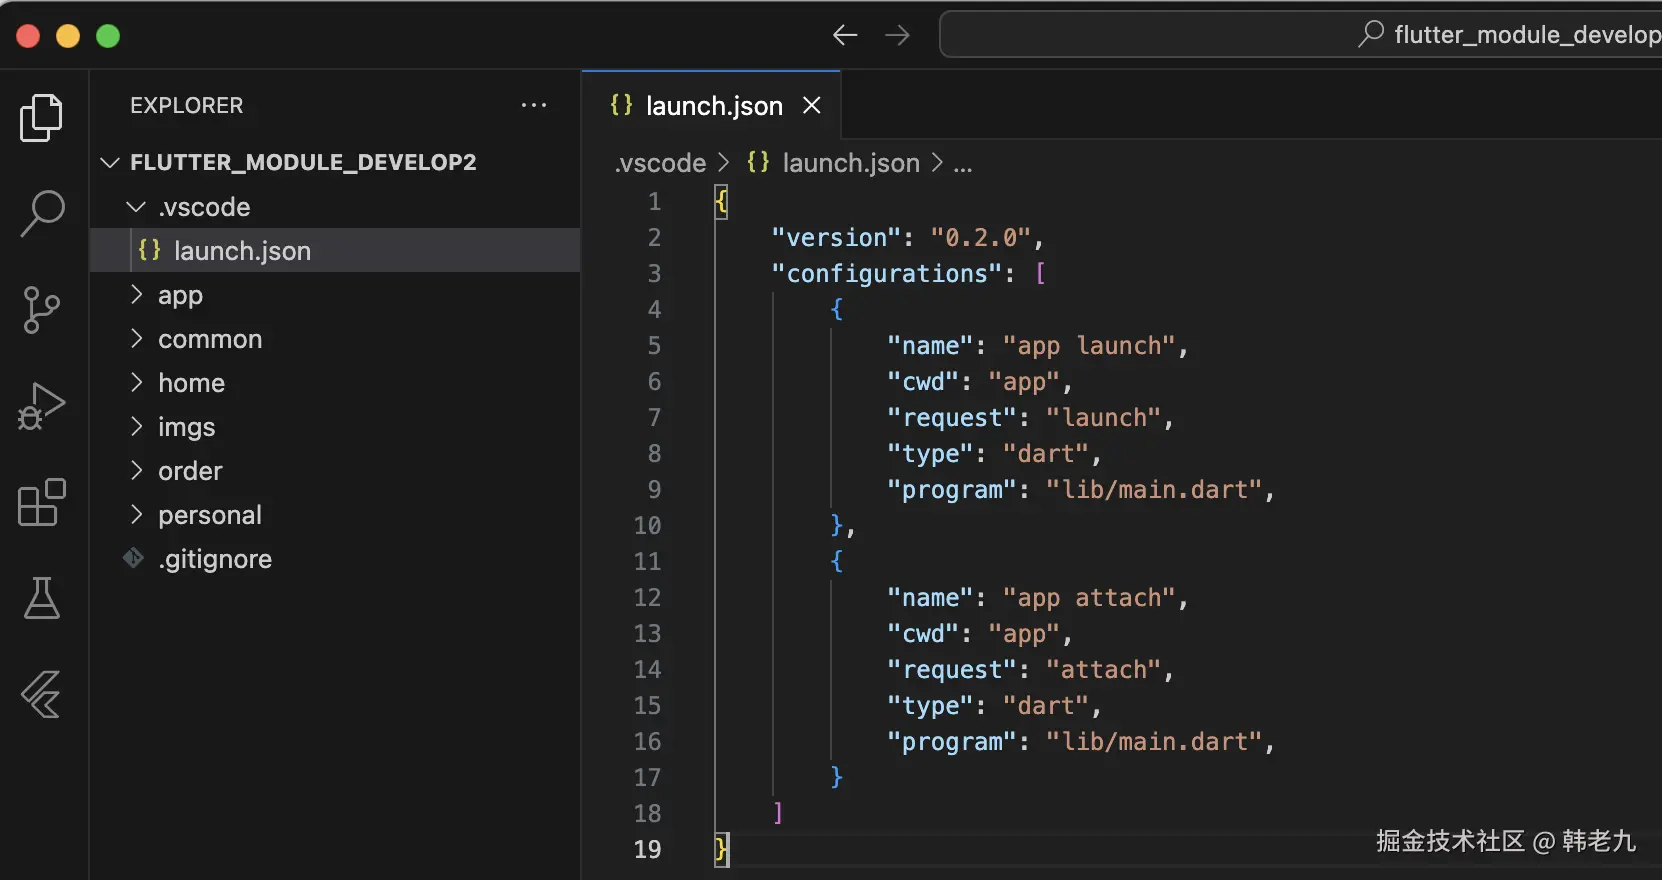Image resolution: width=1662 pixels, height=880 pixels.
Task: Click the Go Back arrow
Action: coord(845,36)
